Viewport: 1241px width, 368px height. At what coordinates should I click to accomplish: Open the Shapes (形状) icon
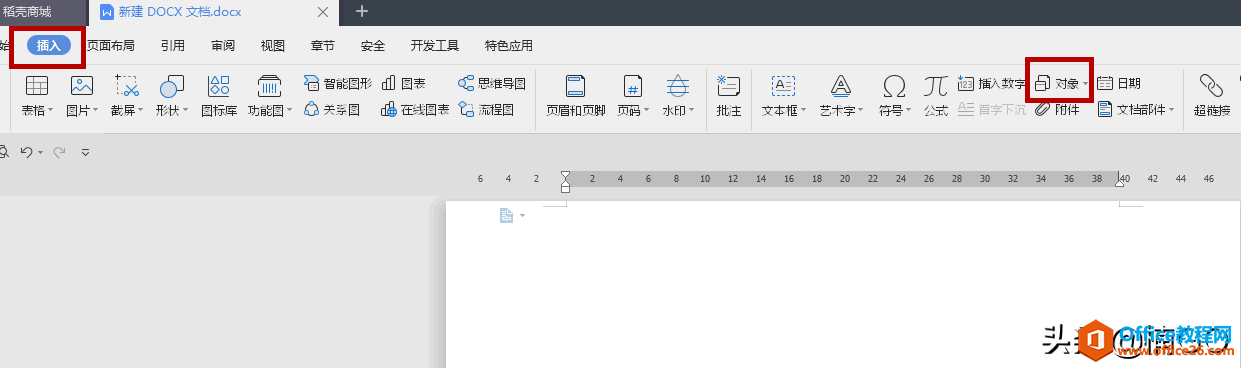coord(171,87)
